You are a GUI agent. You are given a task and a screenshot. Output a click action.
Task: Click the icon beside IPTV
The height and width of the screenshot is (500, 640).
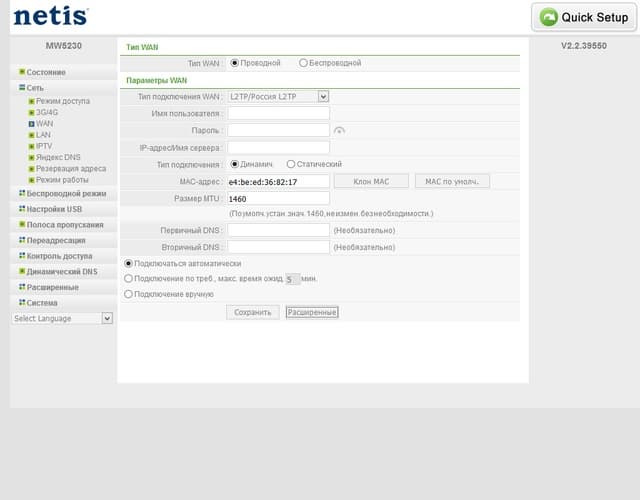(31, 146)
